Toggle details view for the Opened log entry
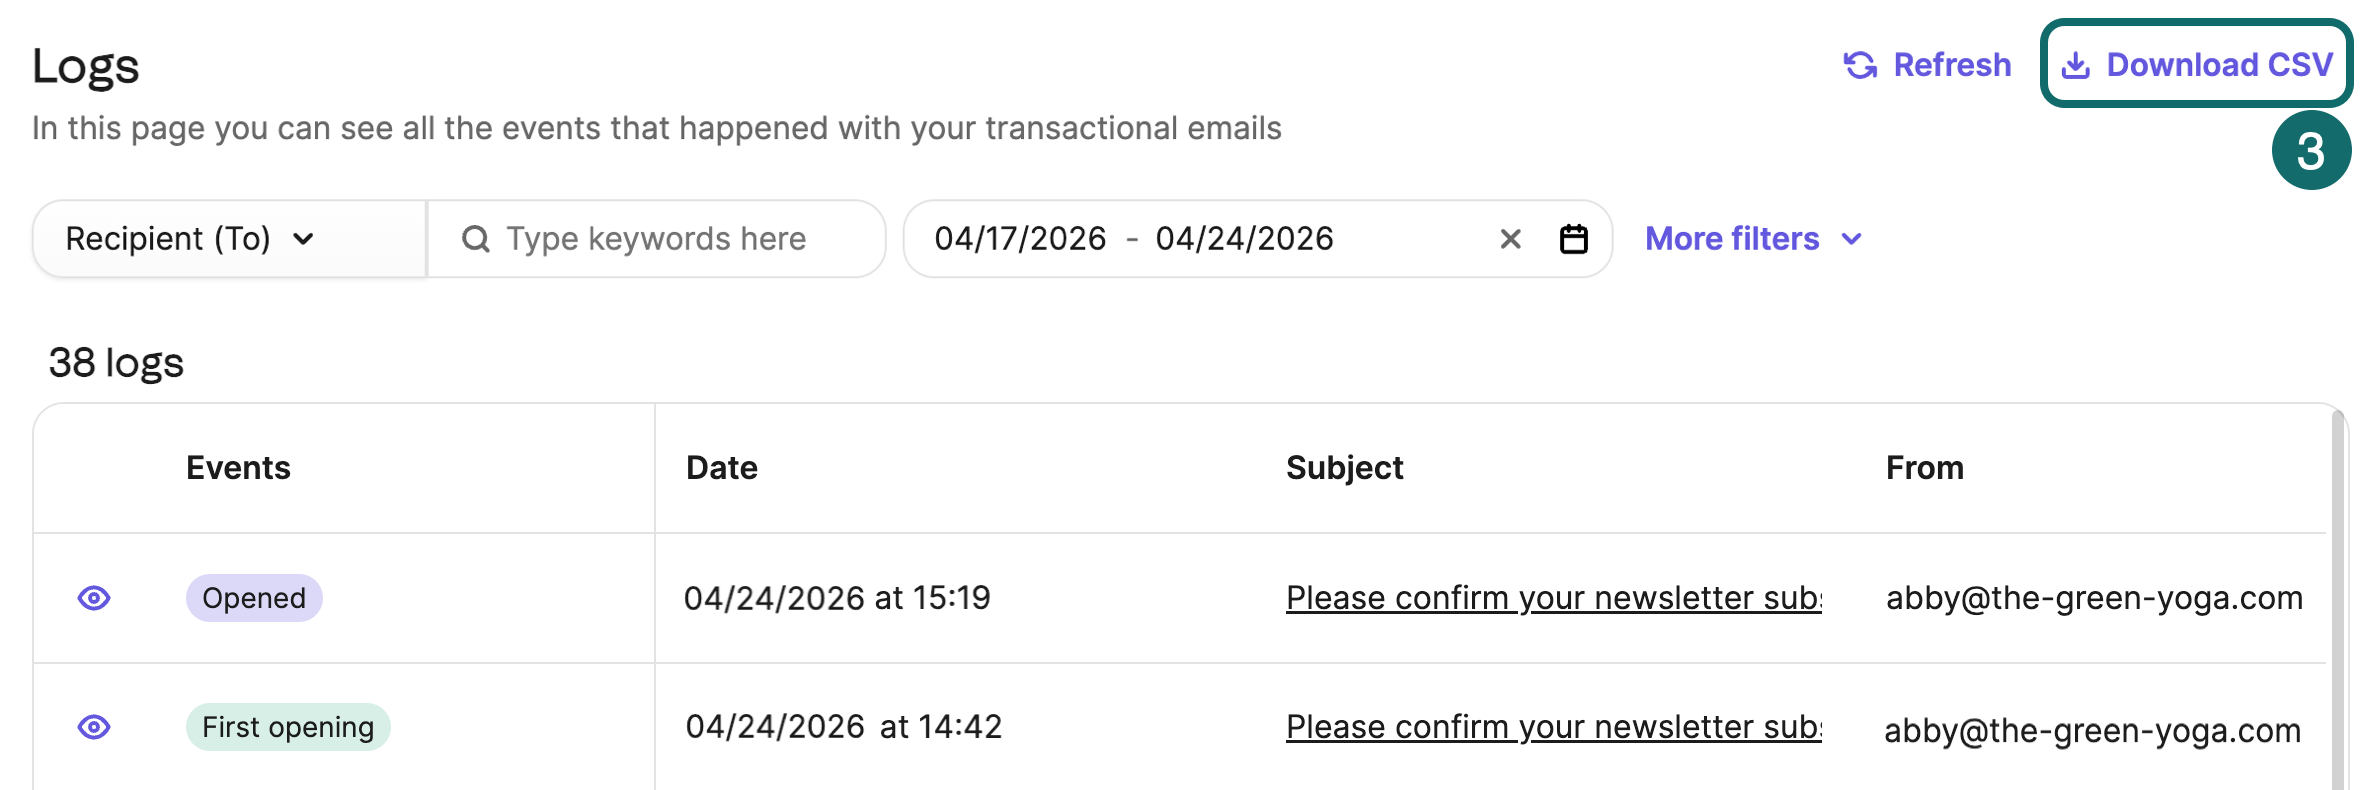Screen dimensions: 2364x790 click(x=93, y=598)
